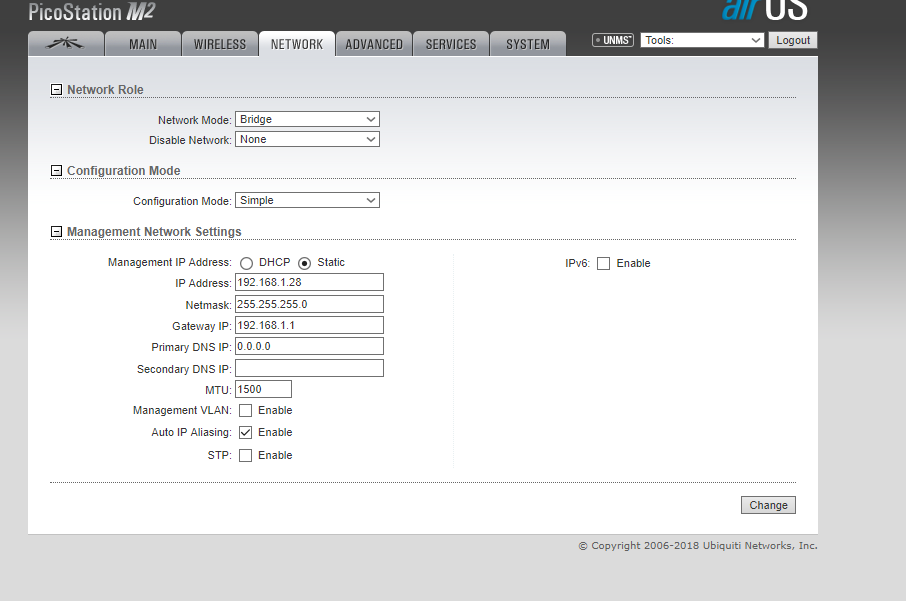Click the Logout button
The height and width of the screenshot is (601, 906).
(793, 40)
